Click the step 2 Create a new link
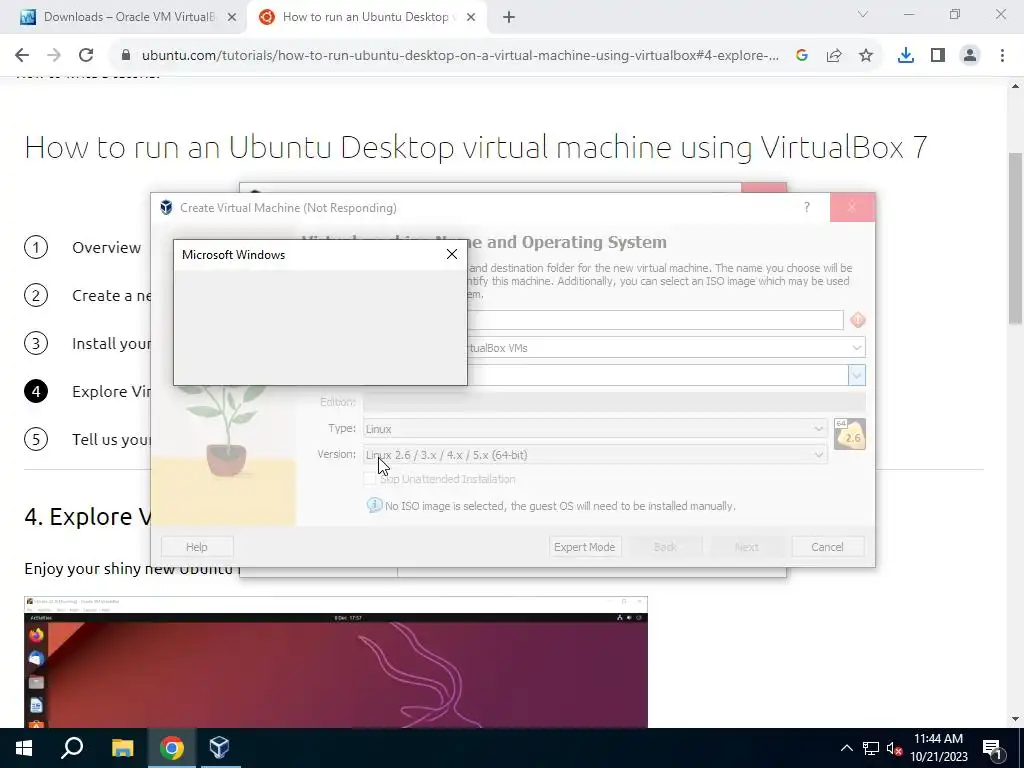 tap(111, 295)
